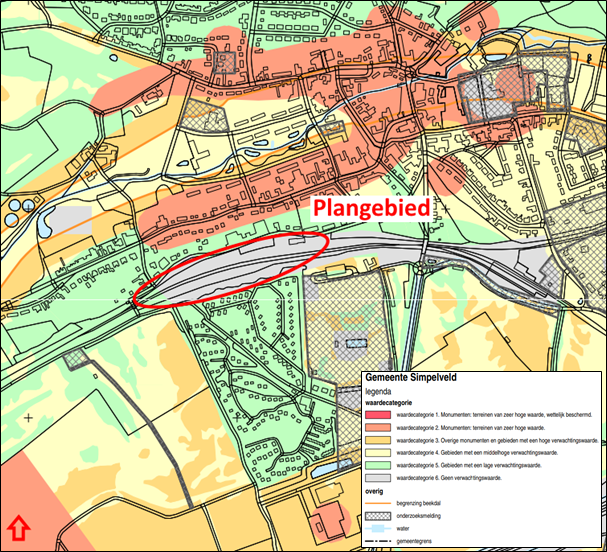This screenshot has height=552, width=607.
Task: Click the waardecategorie heading in legend
Action: click(x=395, y=403)
